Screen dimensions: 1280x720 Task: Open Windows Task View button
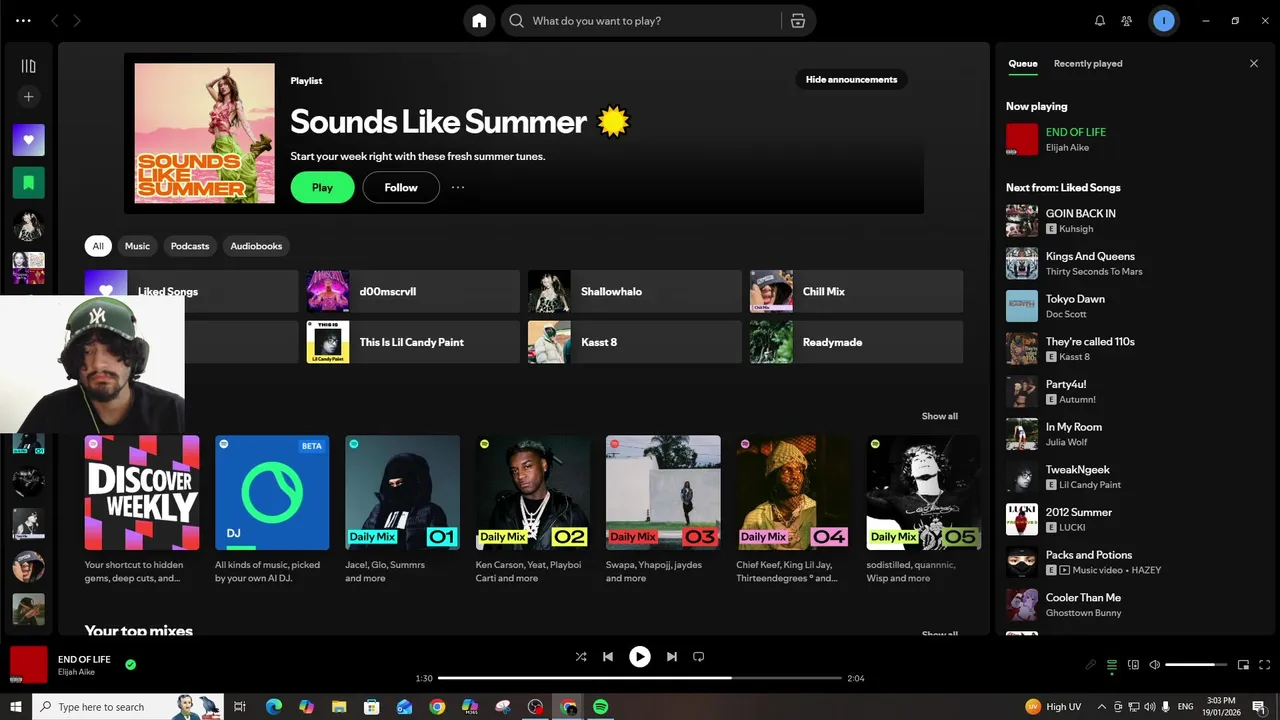(x=240, y=707)
